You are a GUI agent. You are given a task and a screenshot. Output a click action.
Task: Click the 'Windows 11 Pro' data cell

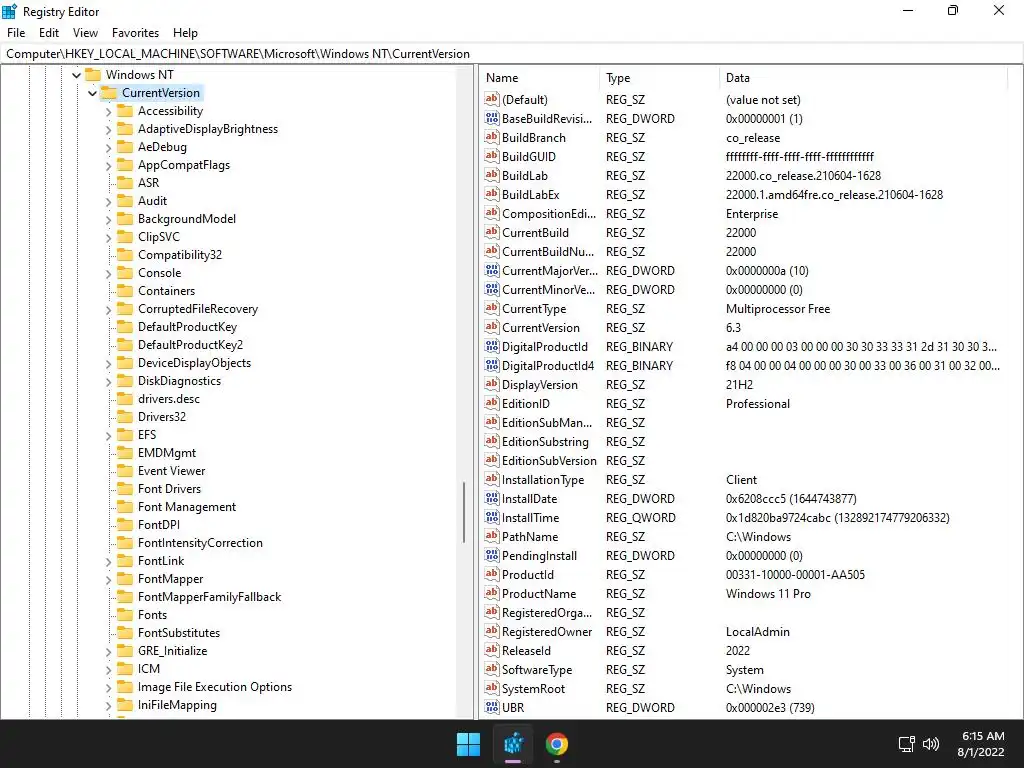point(768,594)
